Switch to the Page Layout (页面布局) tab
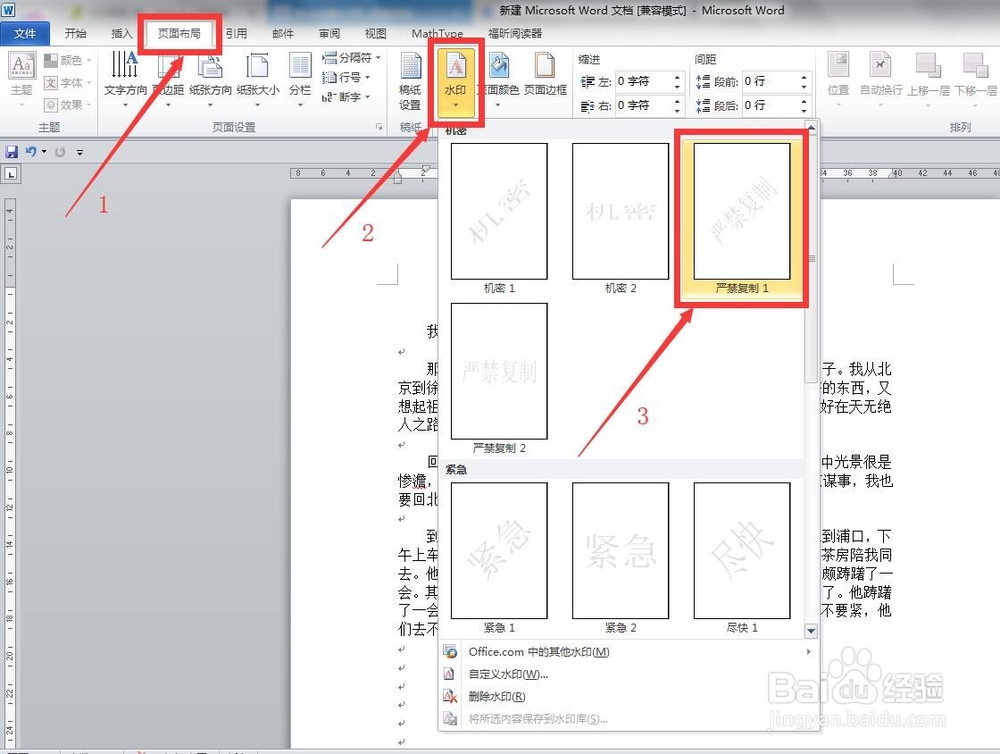This screenshot has height=754, width=1000. [179, 33]
